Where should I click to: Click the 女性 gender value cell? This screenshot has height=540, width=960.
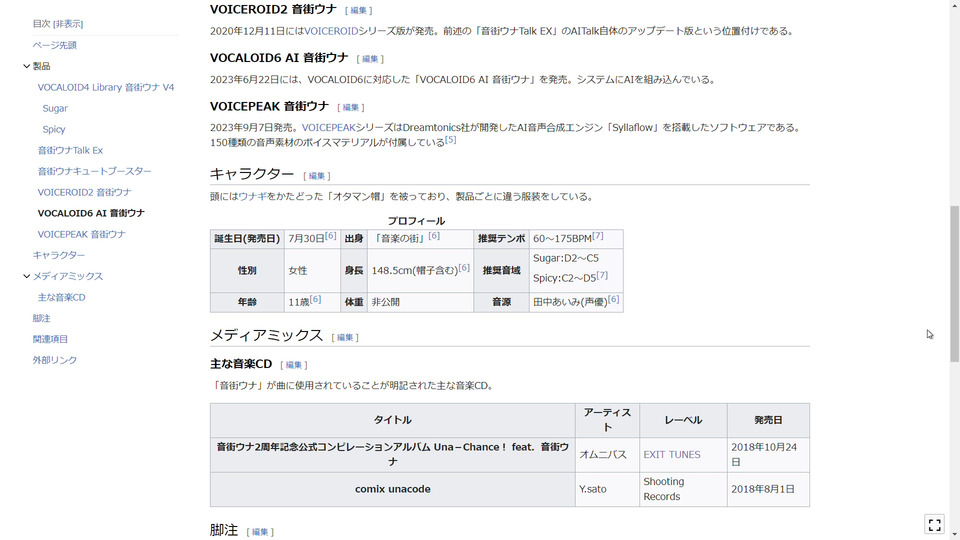(x=312, y=271)
